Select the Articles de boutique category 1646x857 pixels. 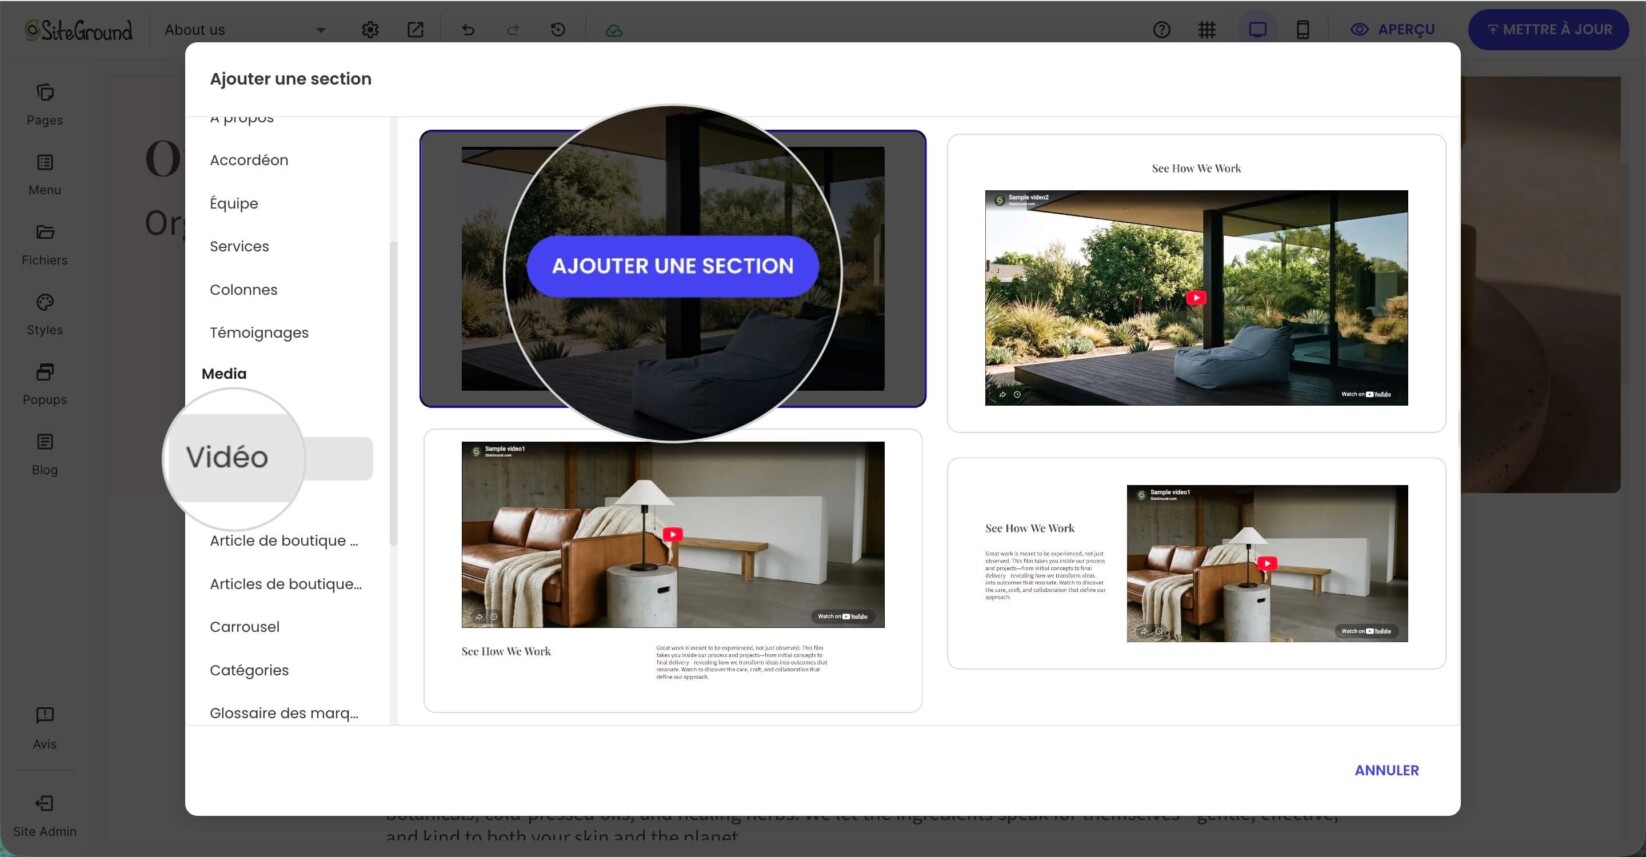coord(286,584)
